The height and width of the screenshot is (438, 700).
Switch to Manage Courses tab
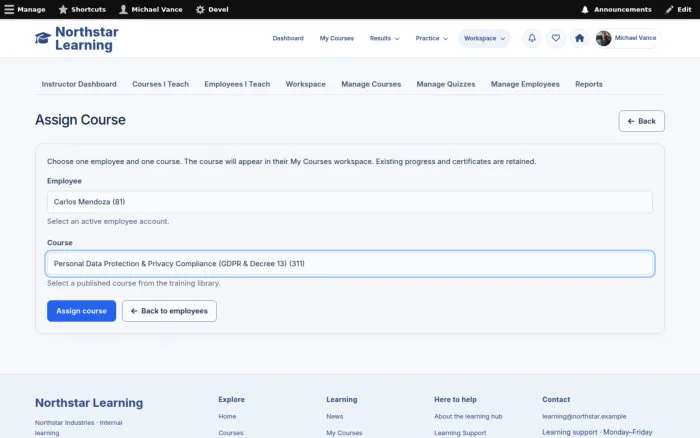click(371, 84)
